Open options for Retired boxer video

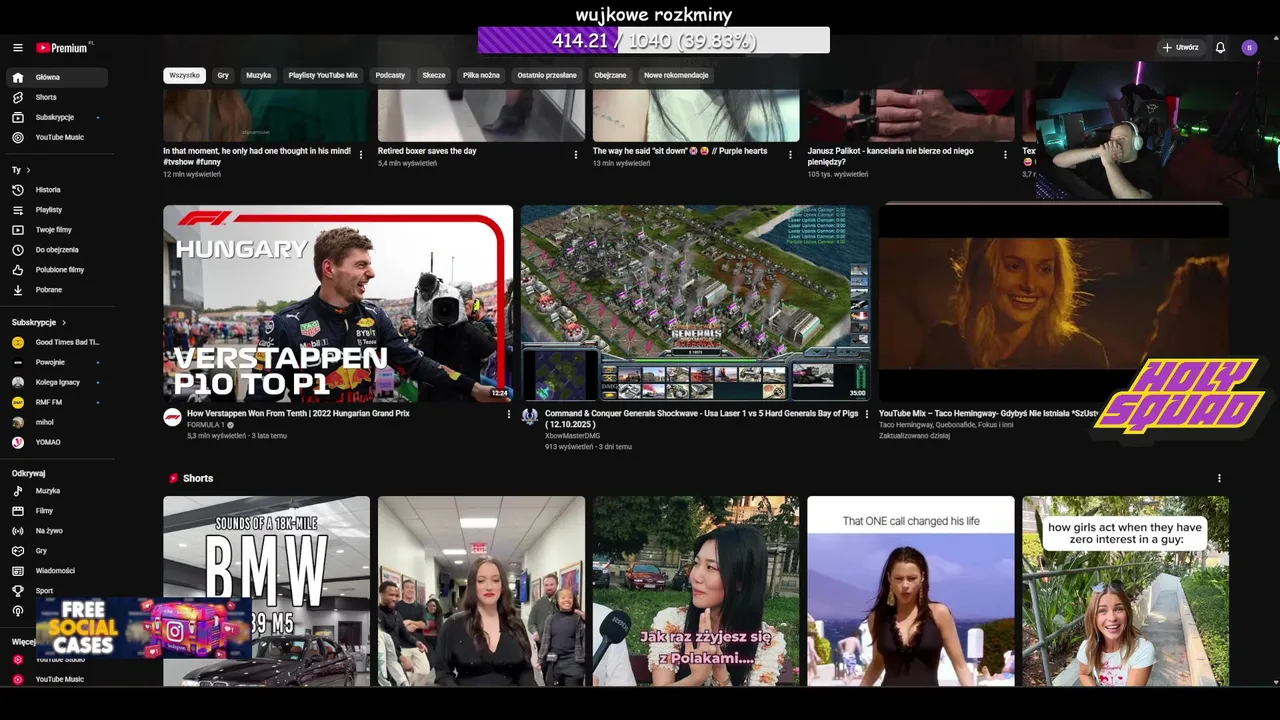[575, 155]
